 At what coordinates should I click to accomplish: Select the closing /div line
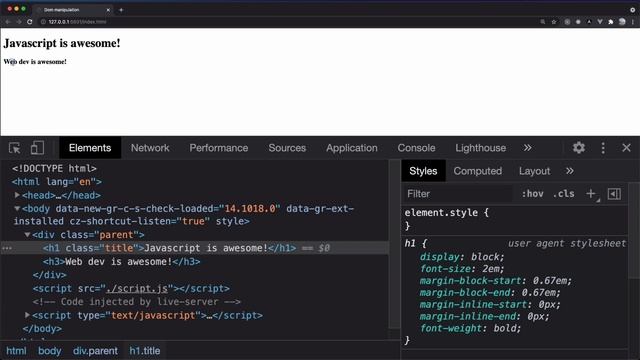(49, 275)
